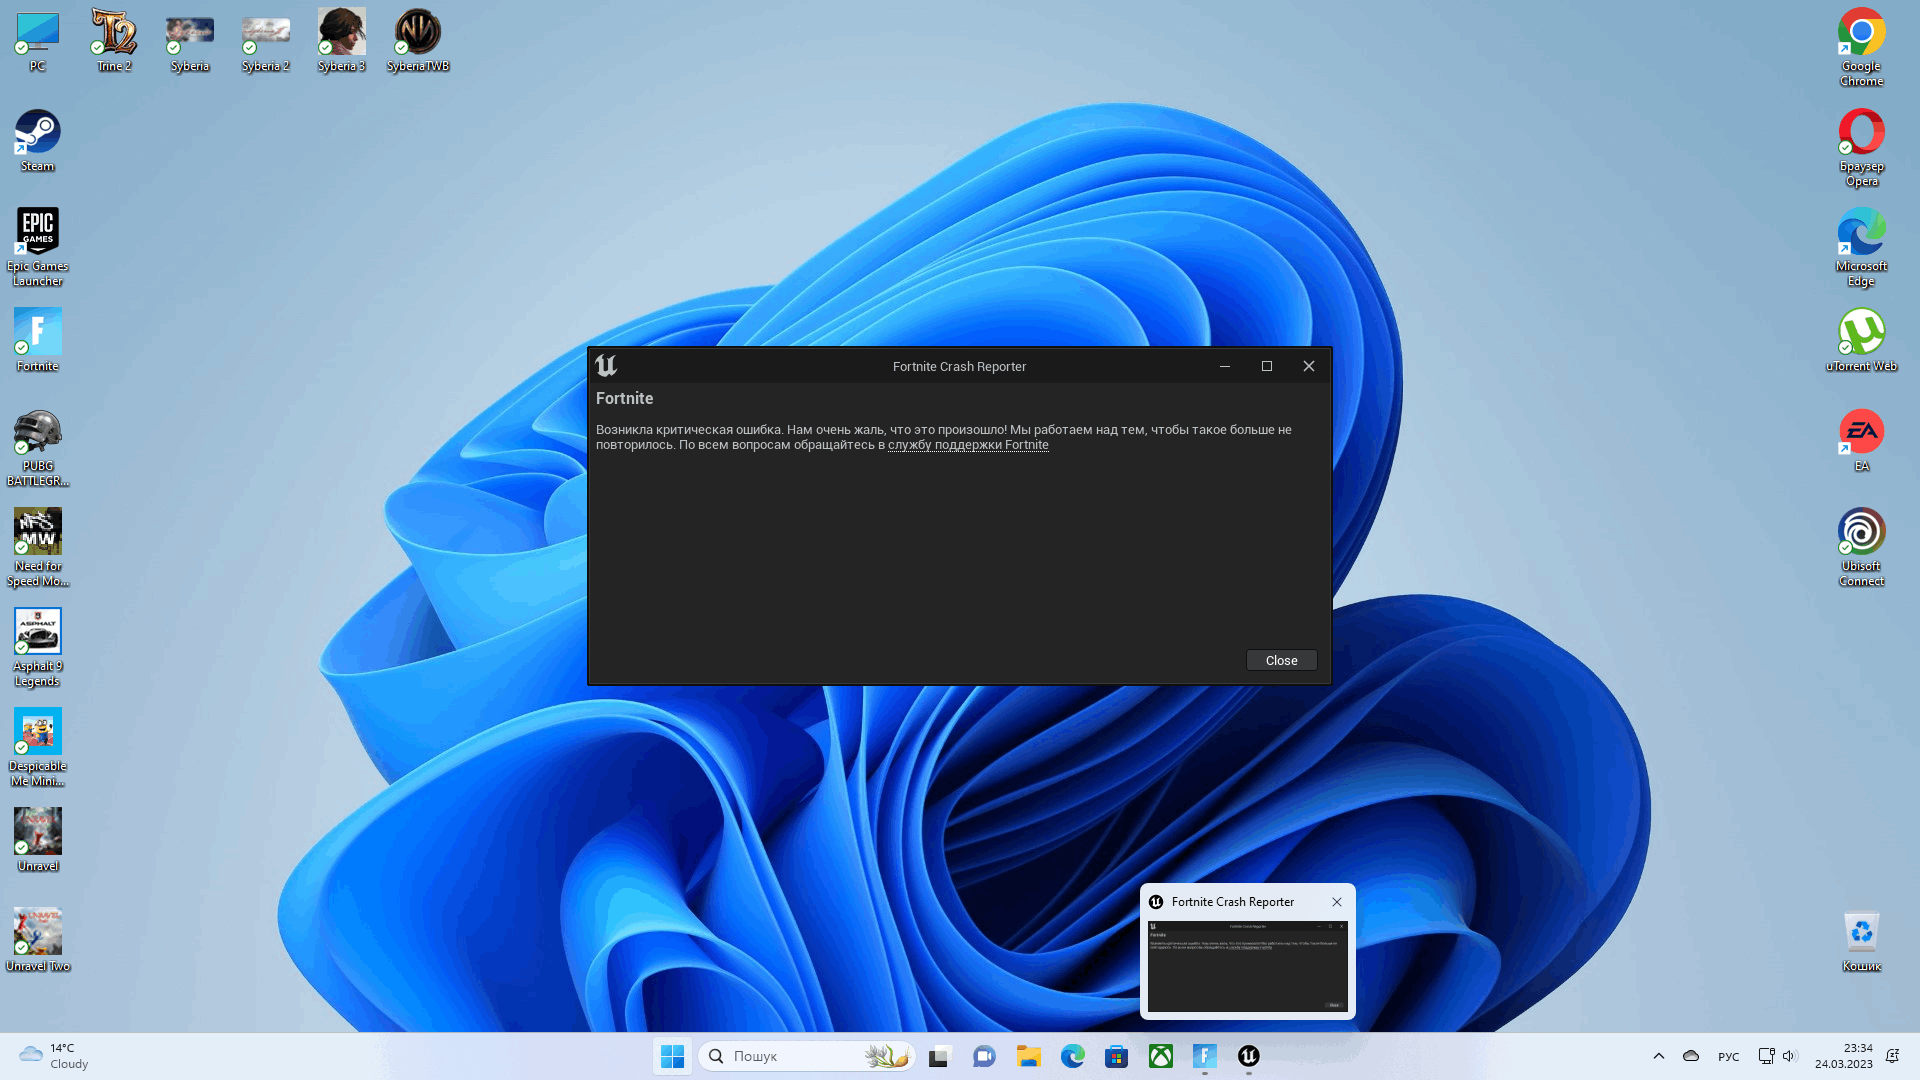Image resolution: width=1920 pixels, height=1080 pixels.
Task: Switch keyboard language RUS toggle
Action: click(1727, 1055)
